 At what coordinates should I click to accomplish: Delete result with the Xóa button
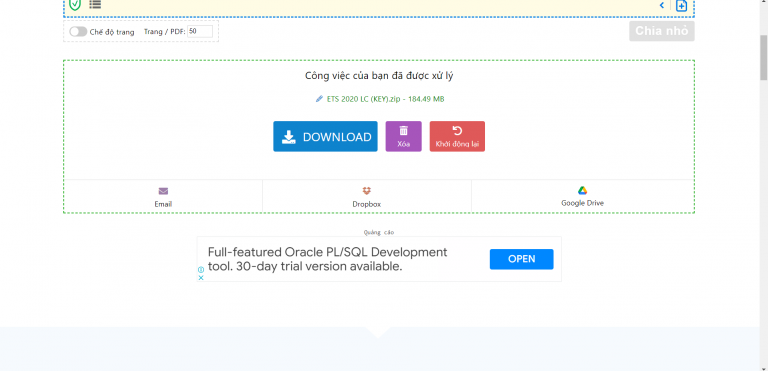coord(404,136)
